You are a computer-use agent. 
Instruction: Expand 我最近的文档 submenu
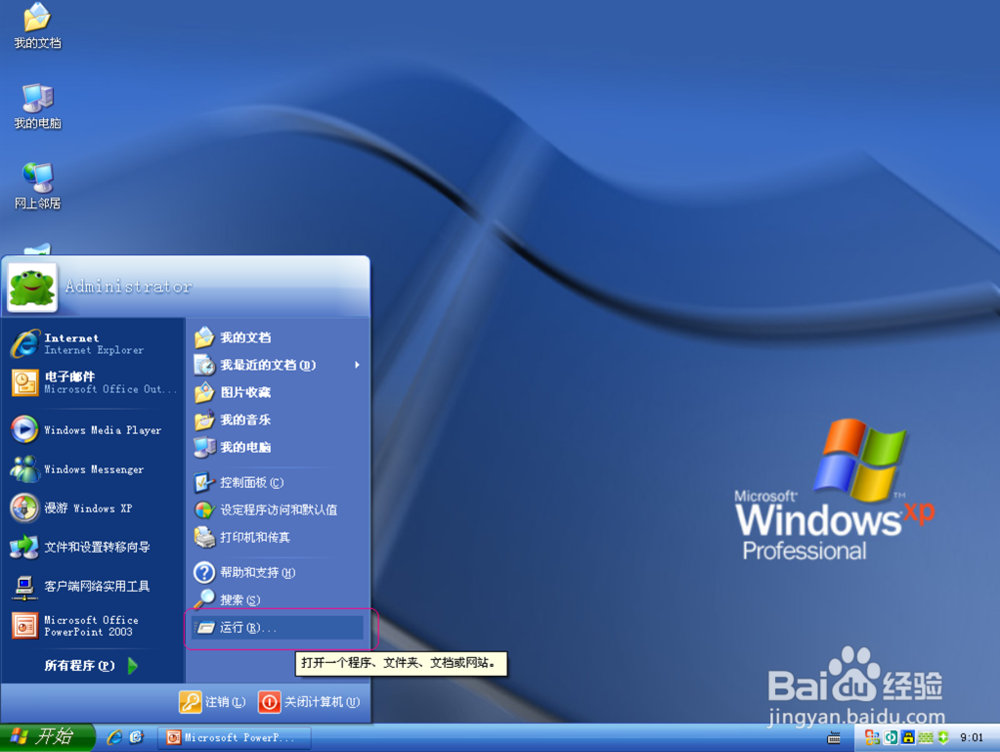click(x=277, y=365)
